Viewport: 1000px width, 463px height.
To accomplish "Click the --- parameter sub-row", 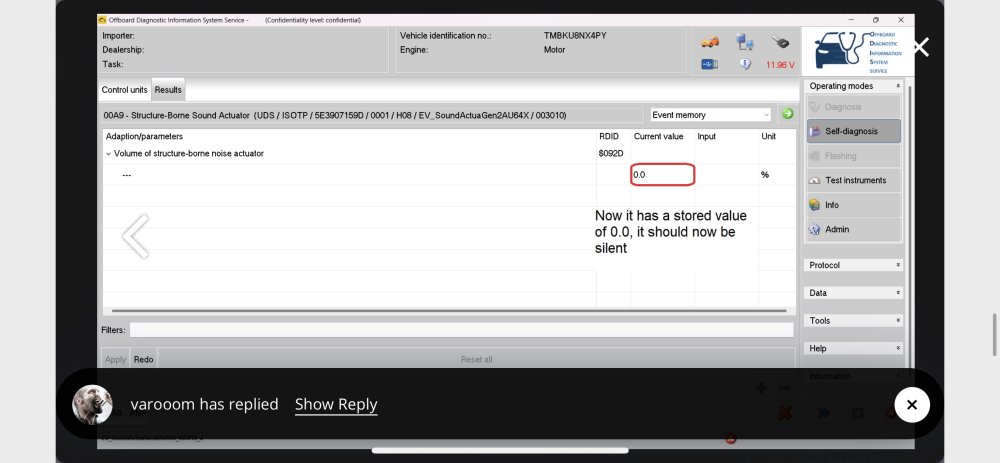I will point(127,175).
